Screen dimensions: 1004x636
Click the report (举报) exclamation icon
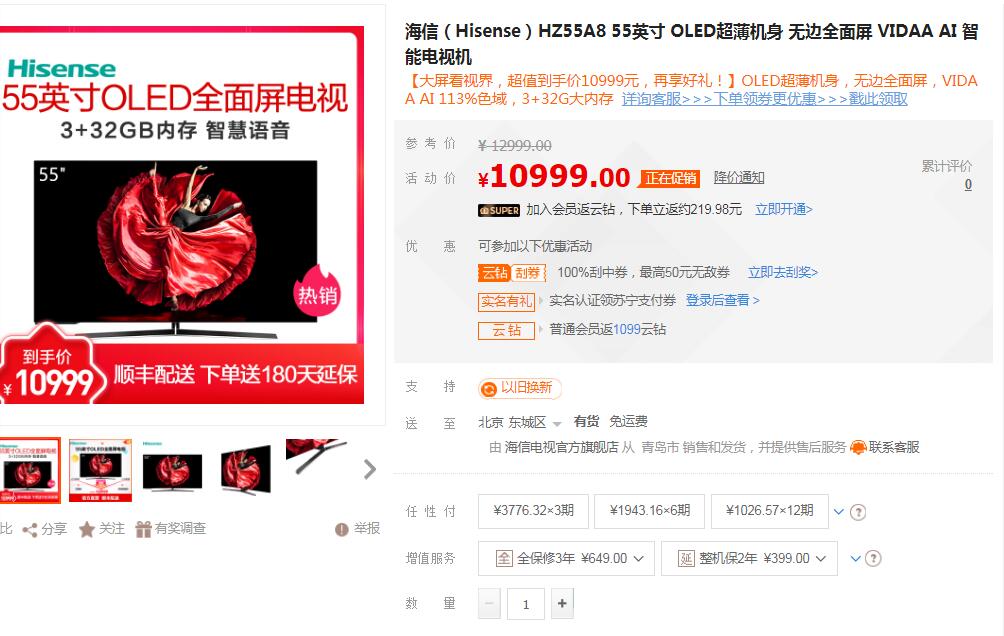[x=342, y=529]
